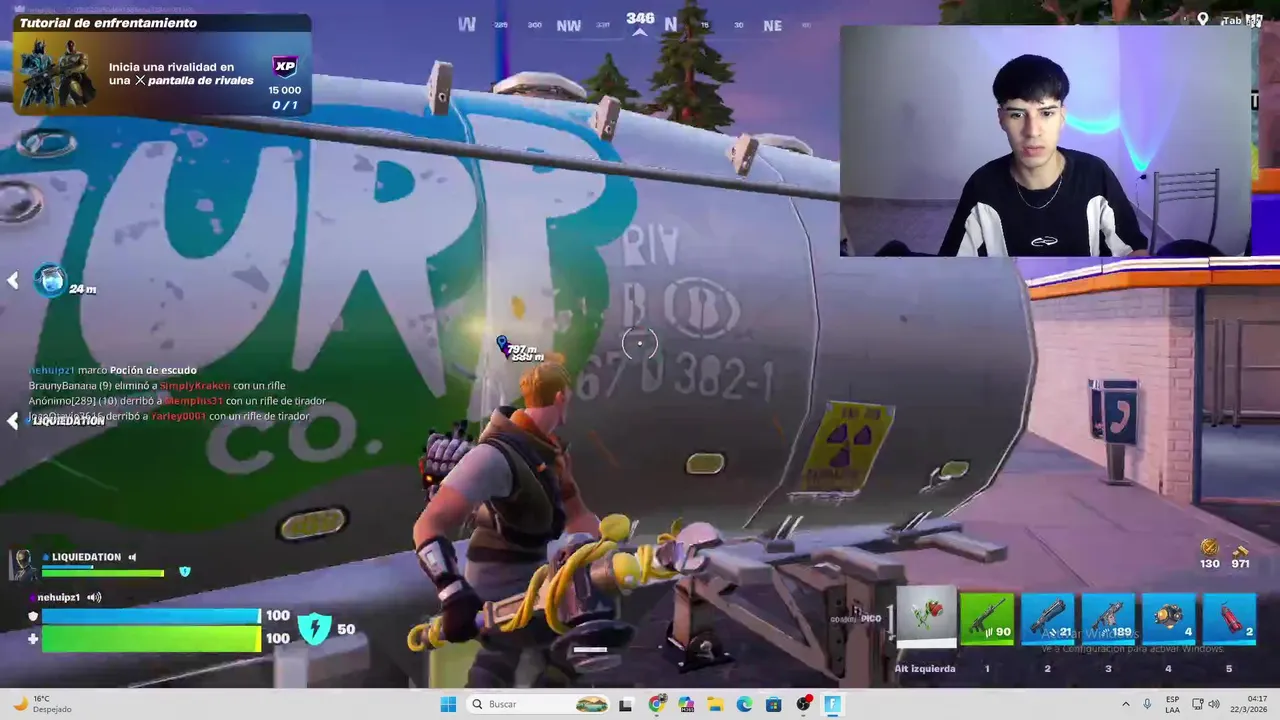Image resolution: width=1280 pixels, height=720 pixels.
Task: Click the 'Memphis31' name in kill feed
Action: click(194, 401)
